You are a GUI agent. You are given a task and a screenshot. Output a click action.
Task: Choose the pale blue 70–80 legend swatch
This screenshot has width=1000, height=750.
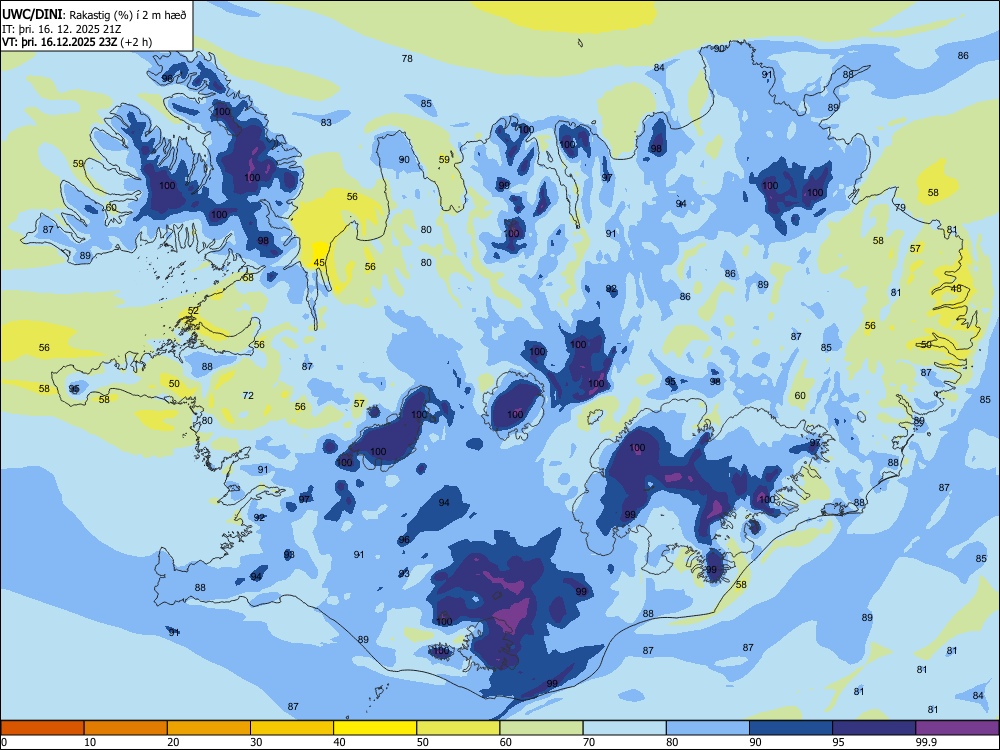coord(624,728)
